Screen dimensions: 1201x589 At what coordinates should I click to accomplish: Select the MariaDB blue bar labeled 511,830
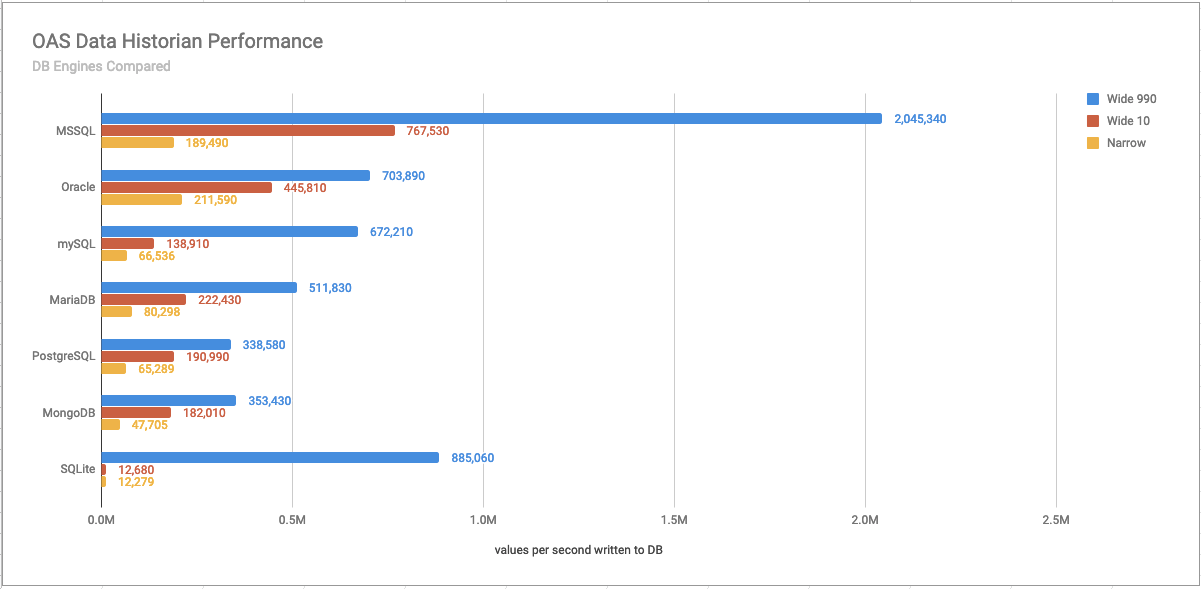click(x=199, y=287)
